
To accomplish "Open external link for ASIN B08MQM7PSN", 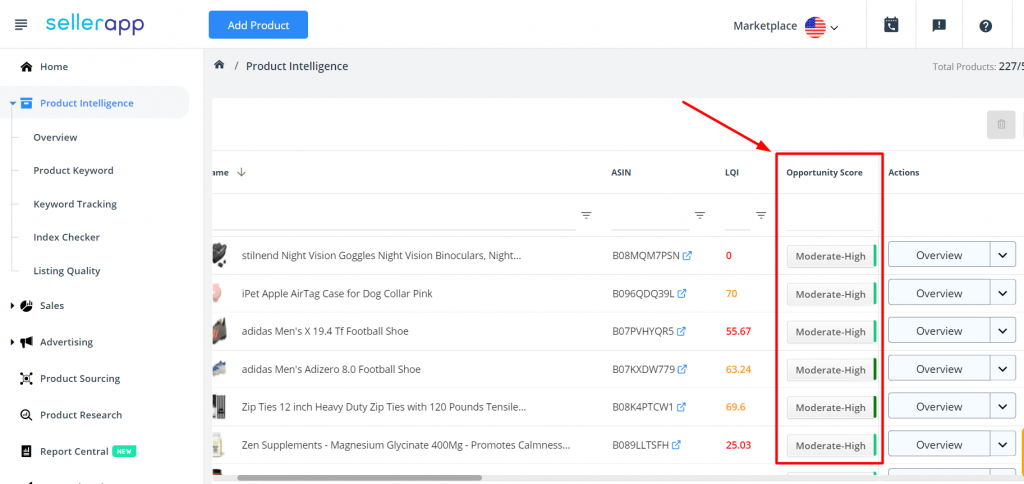I will click(687, 256).
